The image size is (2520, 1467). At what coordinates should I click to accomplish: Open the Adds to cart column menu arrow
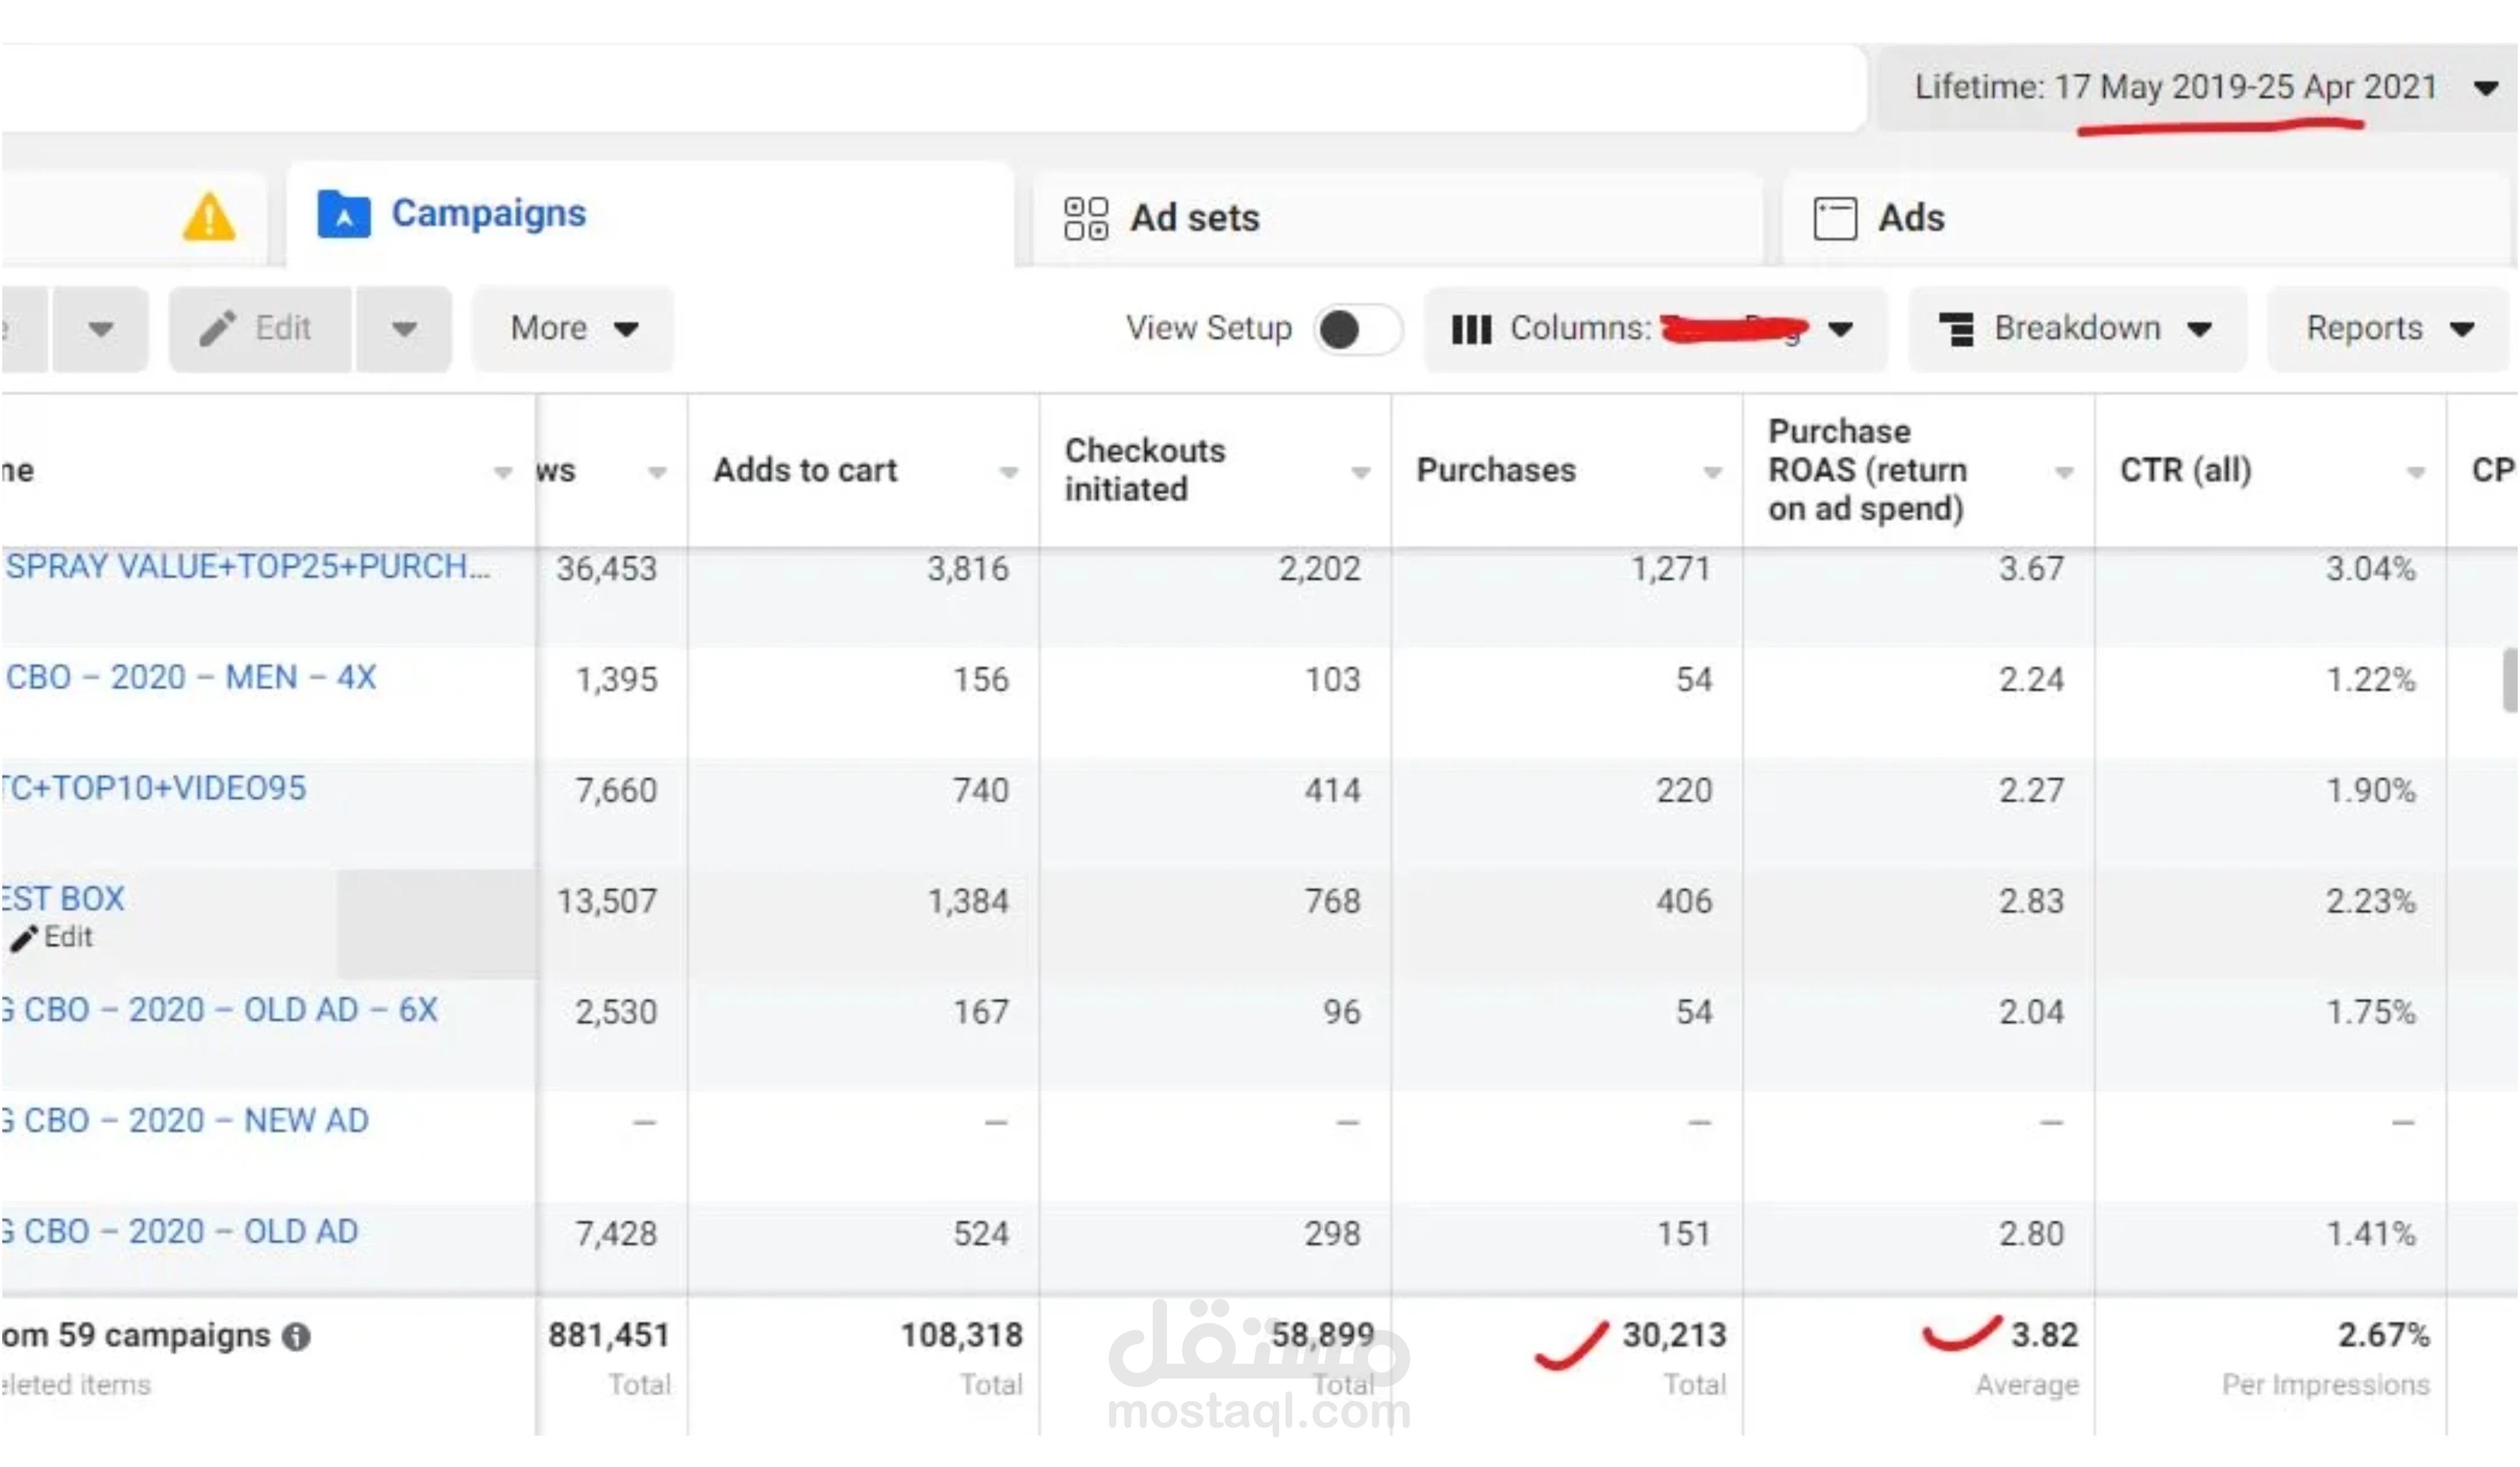point(1009,472)
